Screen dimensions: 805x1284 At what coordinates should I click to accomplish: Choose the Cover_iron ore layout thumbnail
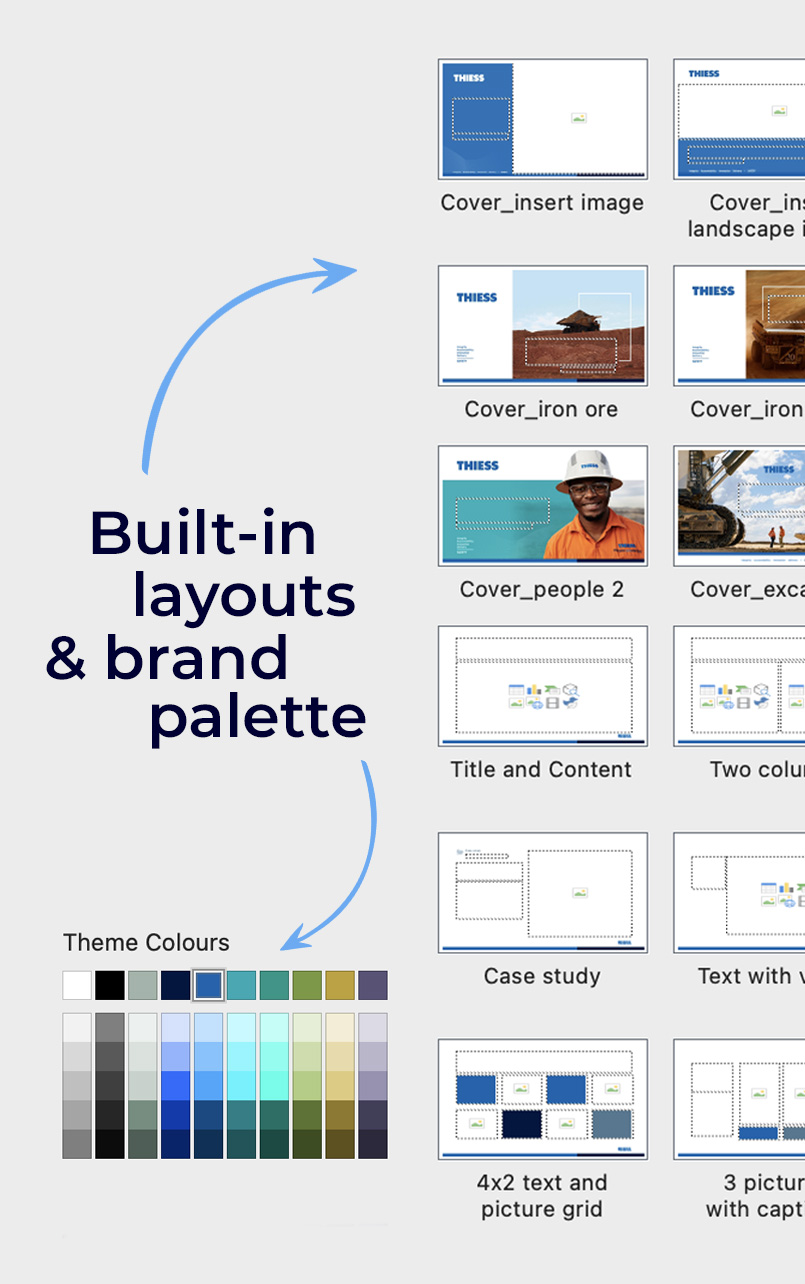[542, 325]
